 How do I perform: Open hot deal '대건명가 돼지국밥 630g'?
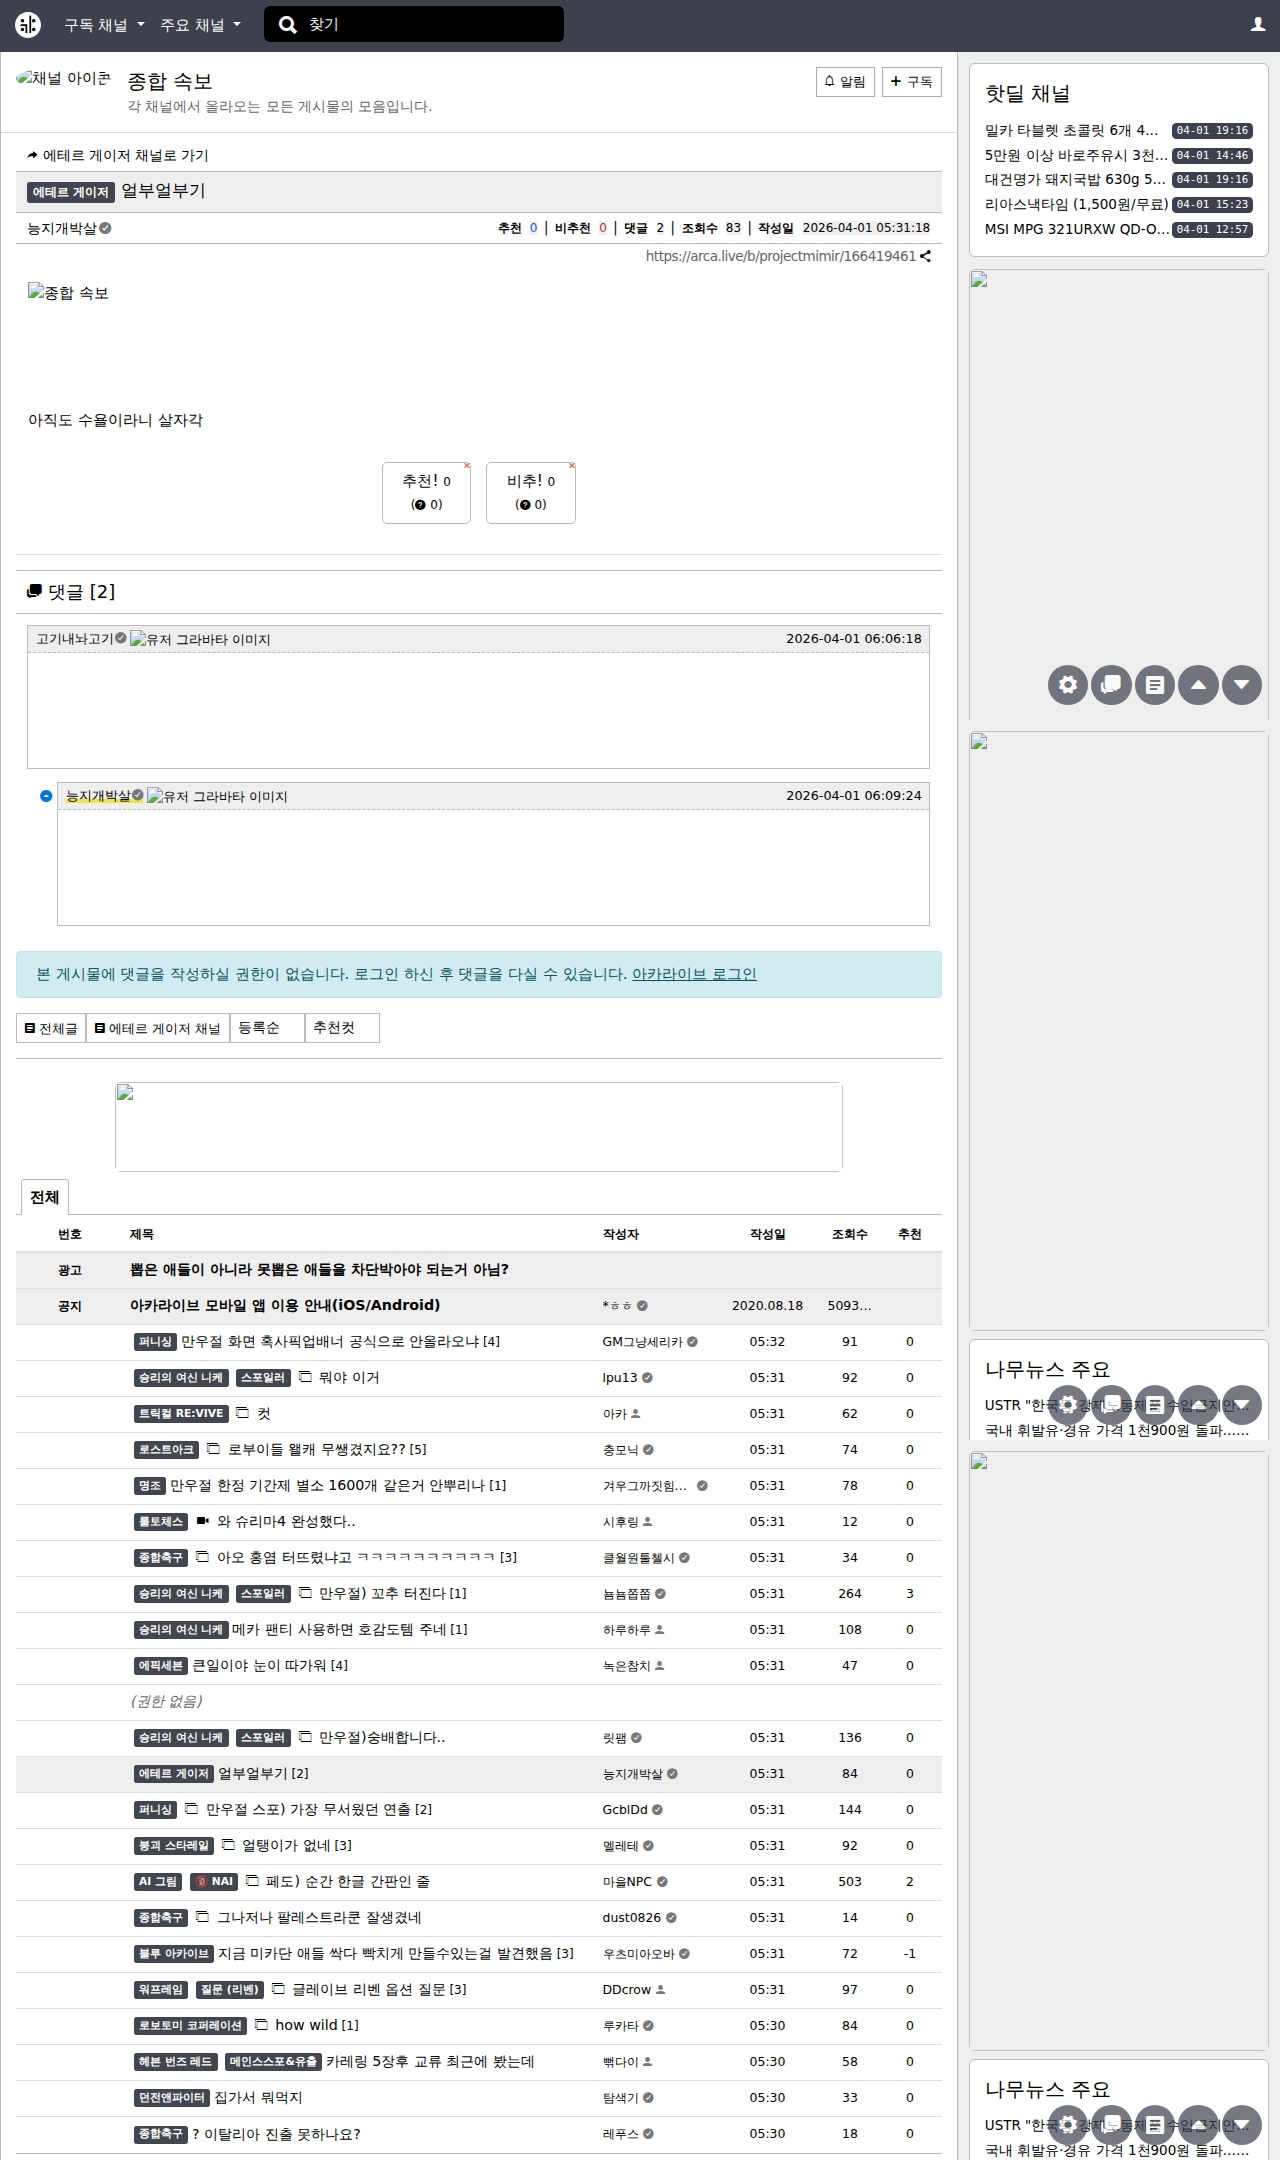tap(1075, 179)
